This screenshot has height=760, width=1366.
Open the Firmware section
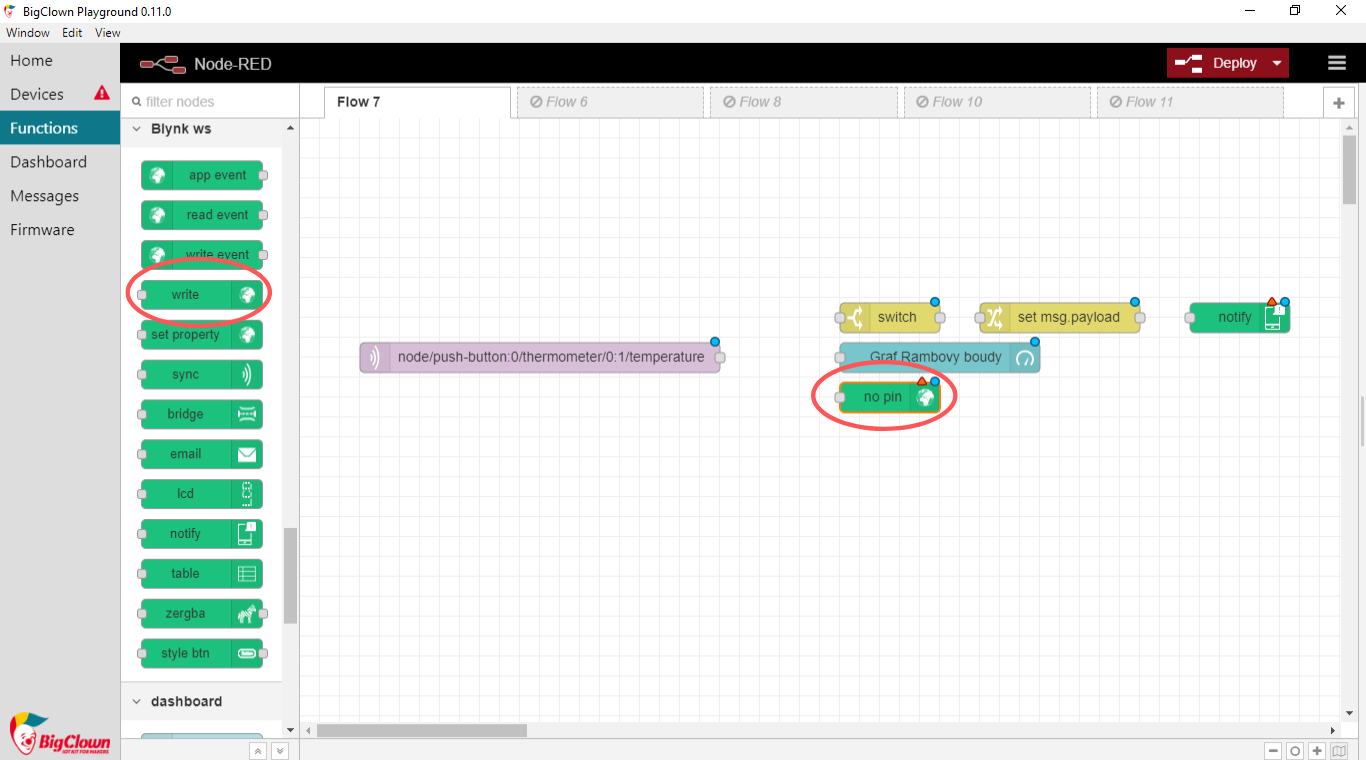coord(60,230)
